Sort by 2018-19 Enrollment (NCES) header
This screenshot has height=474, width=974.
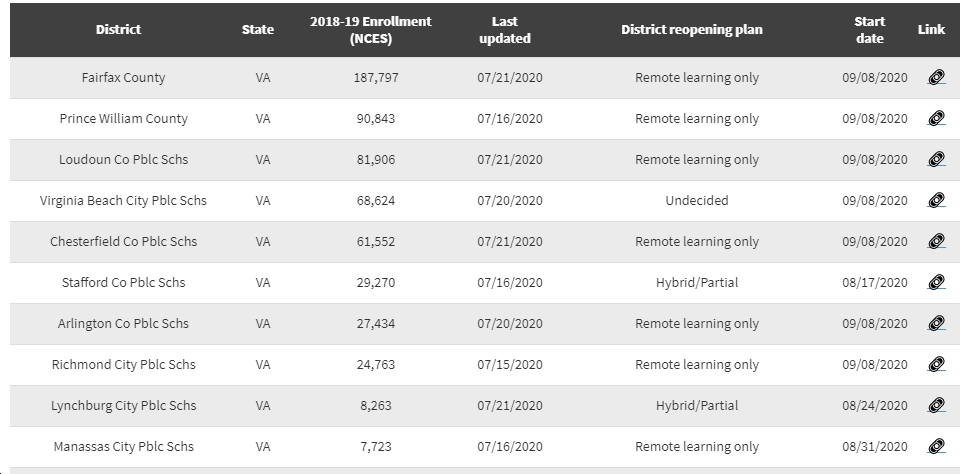tap(371, 30)
